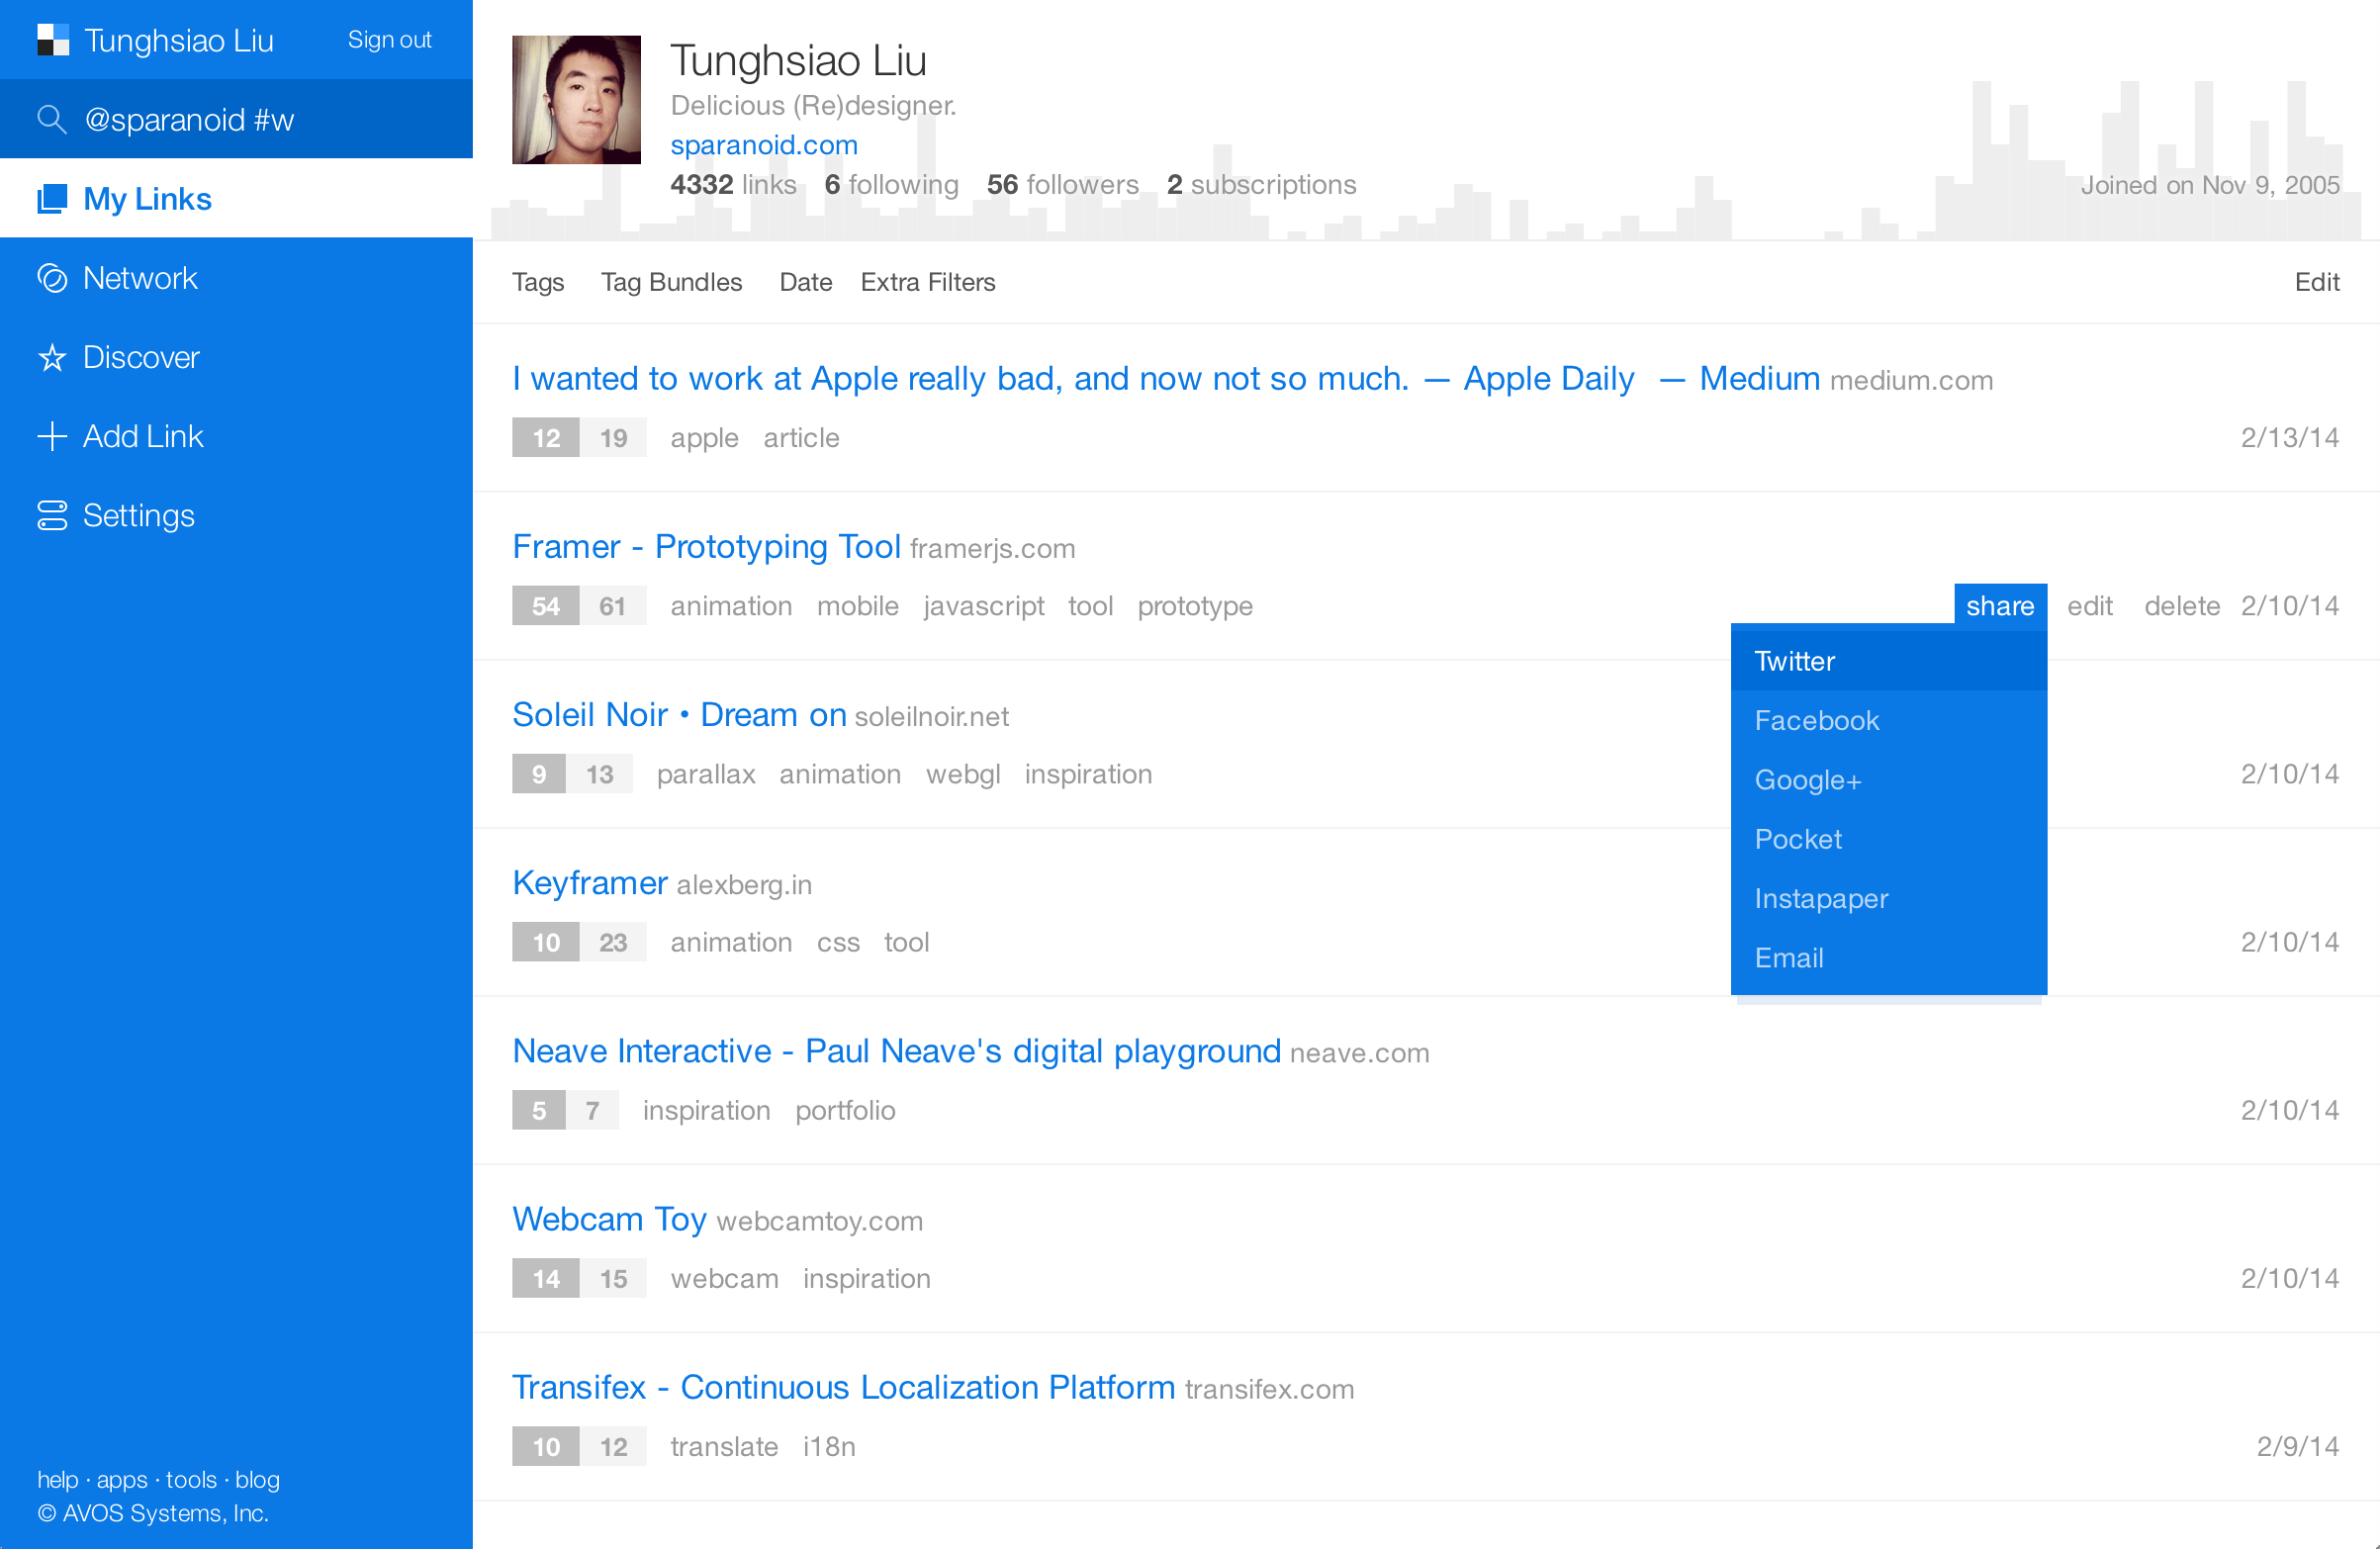
Task: Open Framer - Prototyping Tool link
Action: [706, 547]
